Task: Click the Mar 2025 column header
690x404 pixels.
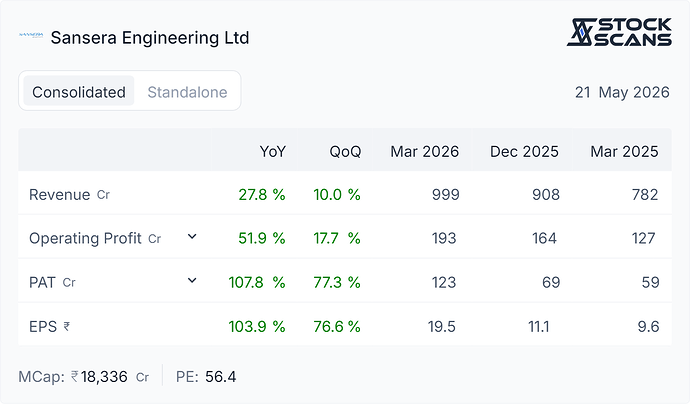Action: click(624, 151)
